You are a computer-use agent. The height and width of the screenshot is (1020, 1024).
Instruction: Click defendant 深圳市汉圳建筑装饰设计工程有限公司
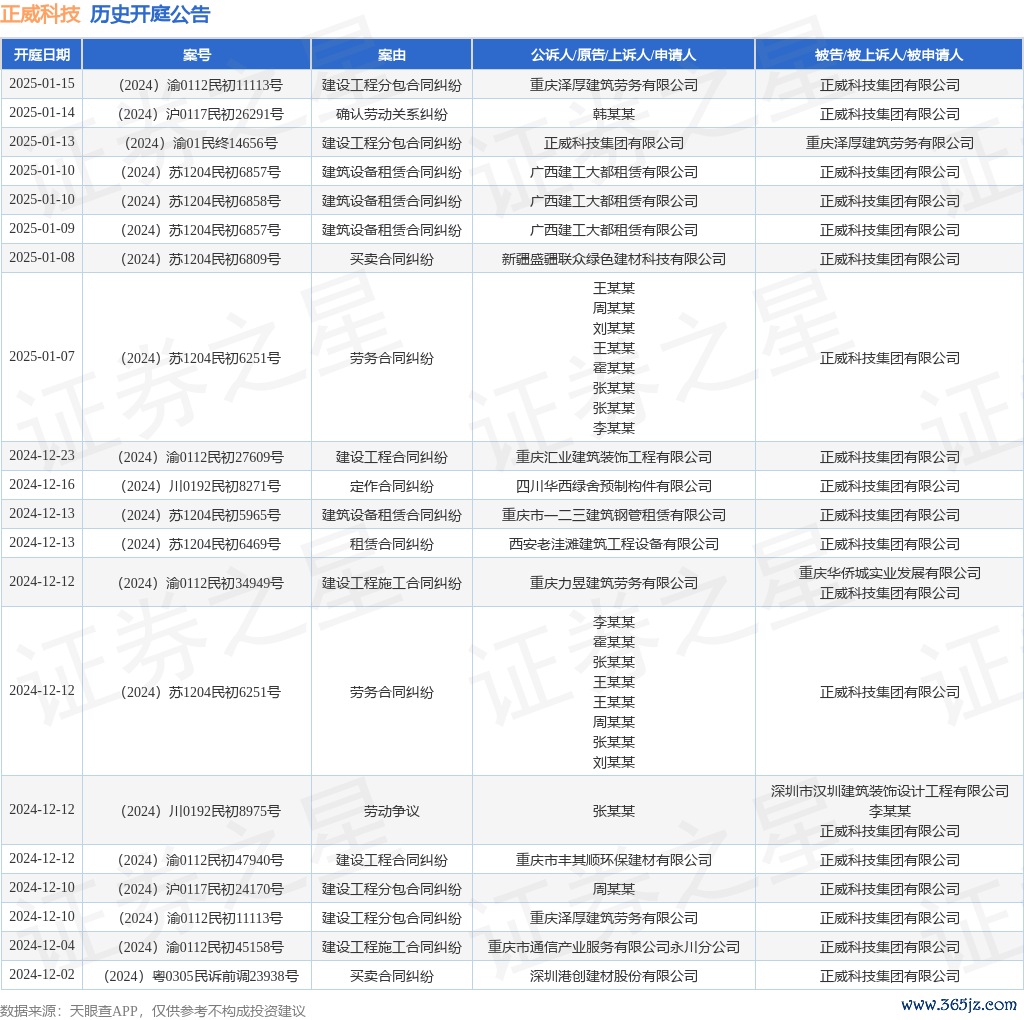889,791
